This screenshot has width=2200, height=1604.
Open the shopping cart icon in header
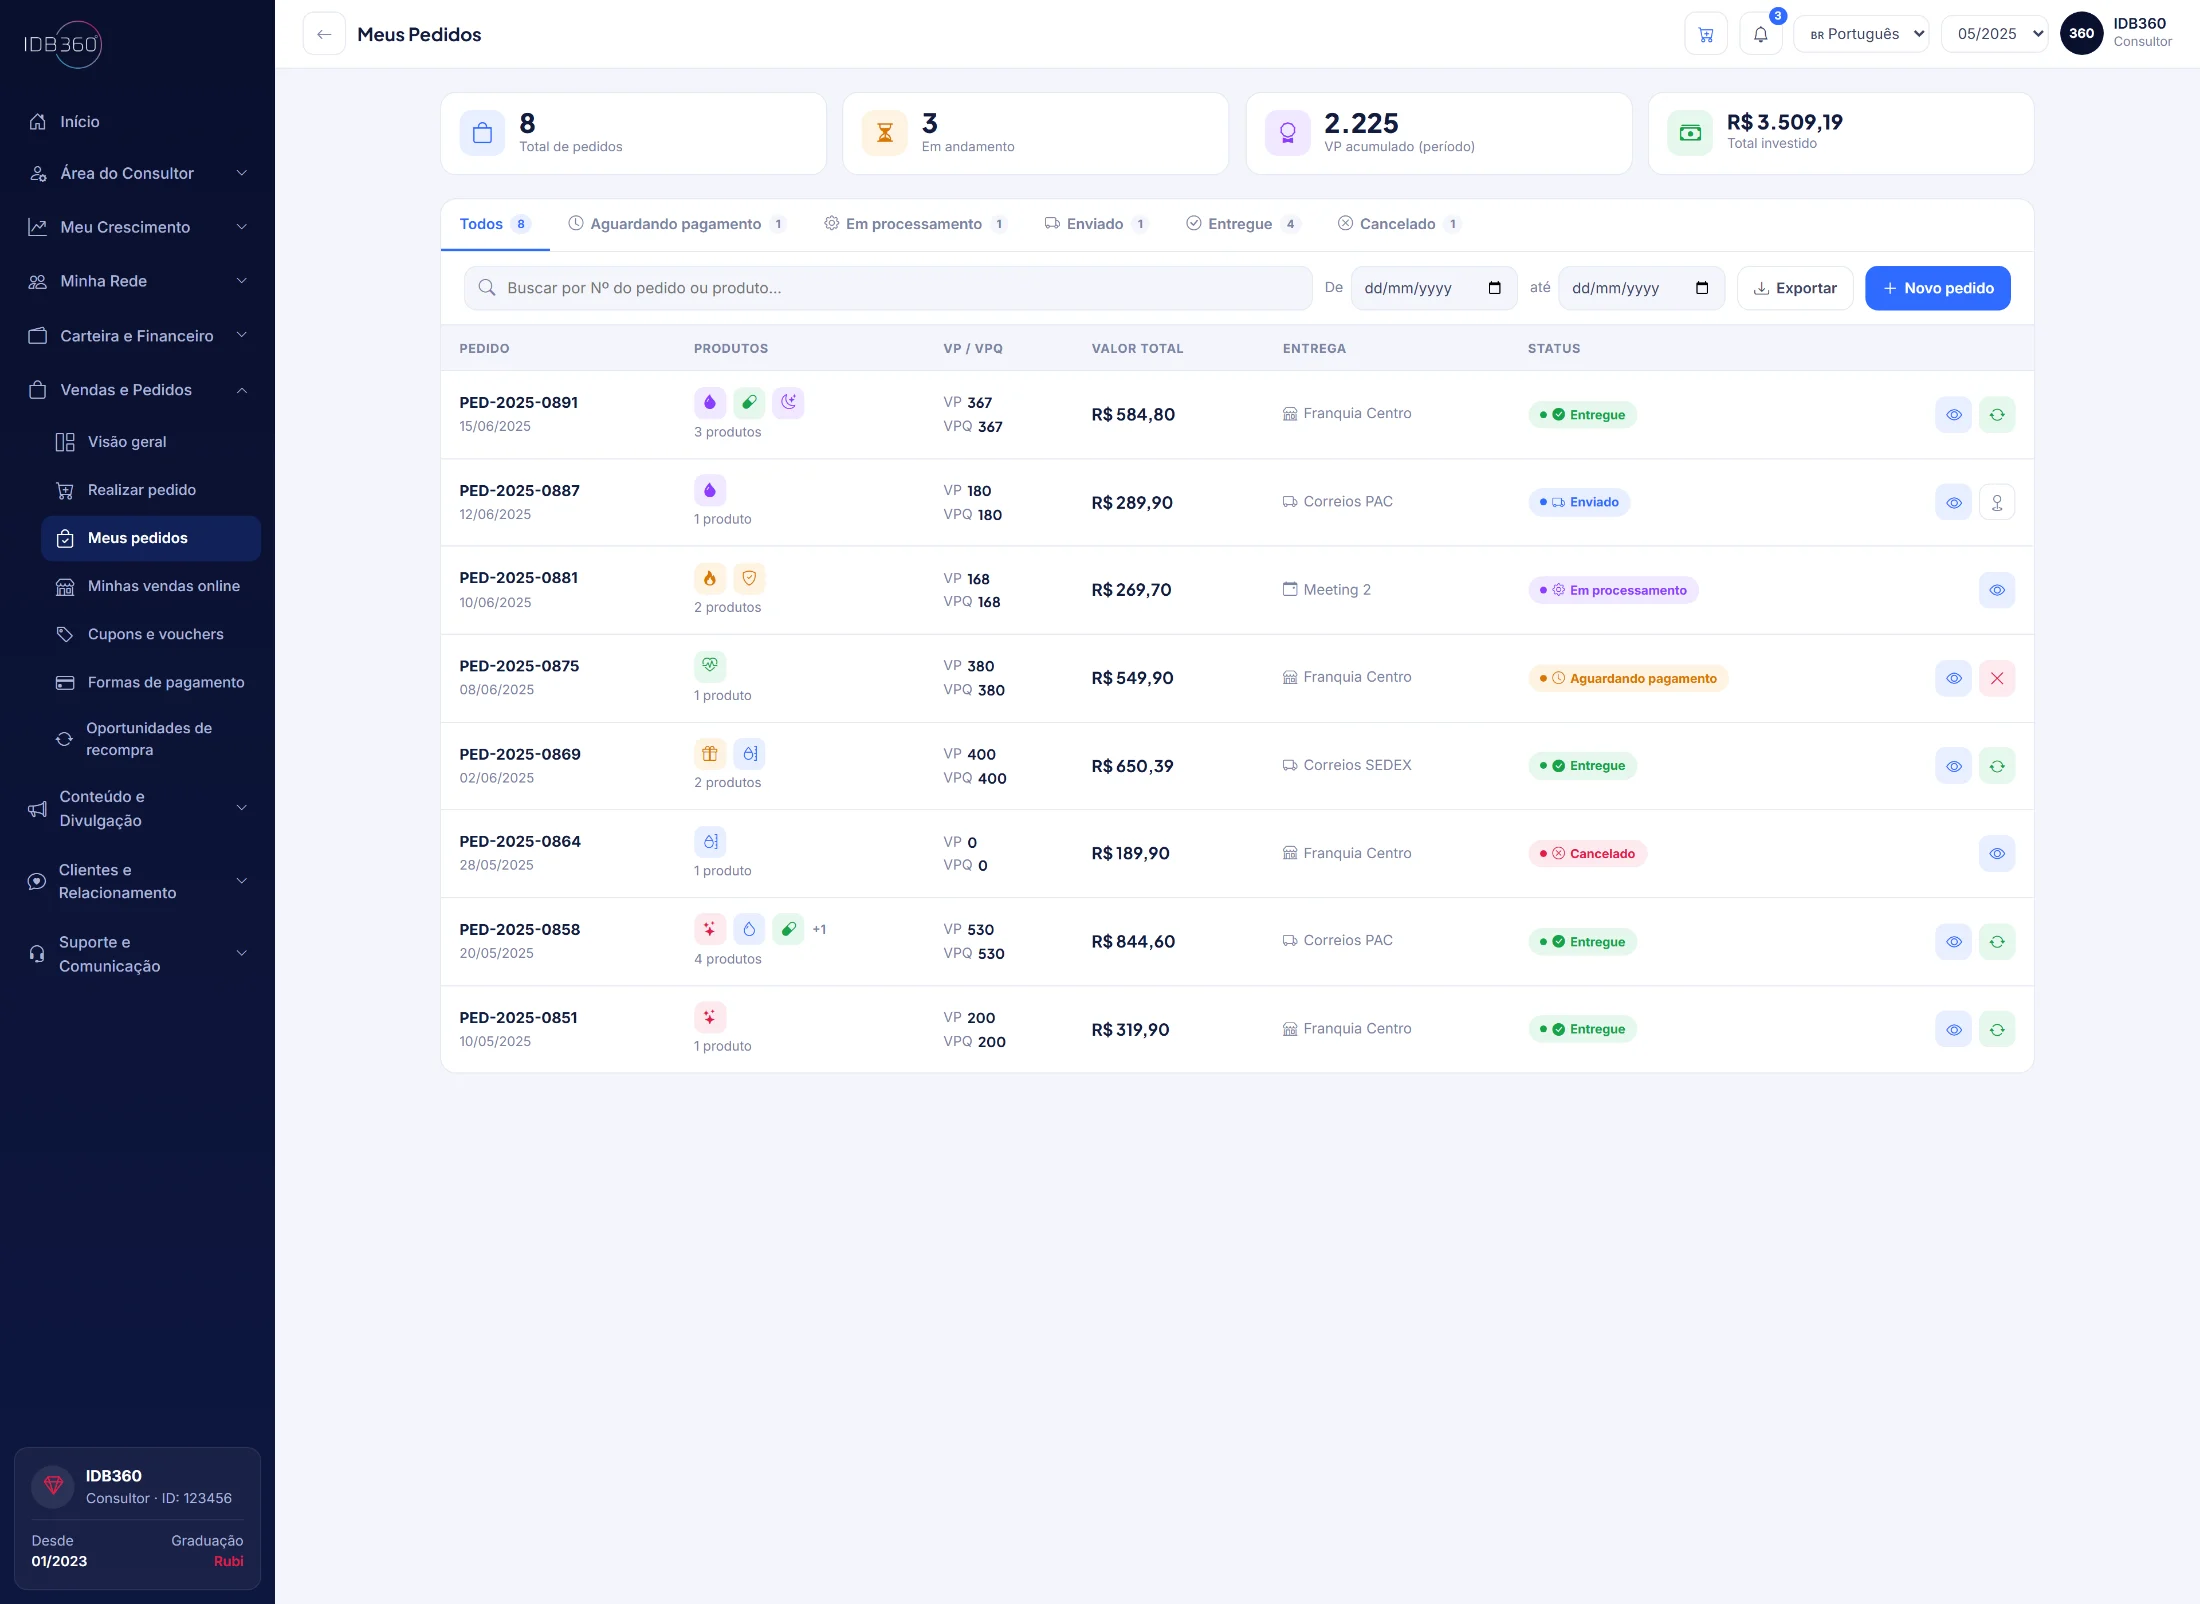click(x=1706, y=34)
